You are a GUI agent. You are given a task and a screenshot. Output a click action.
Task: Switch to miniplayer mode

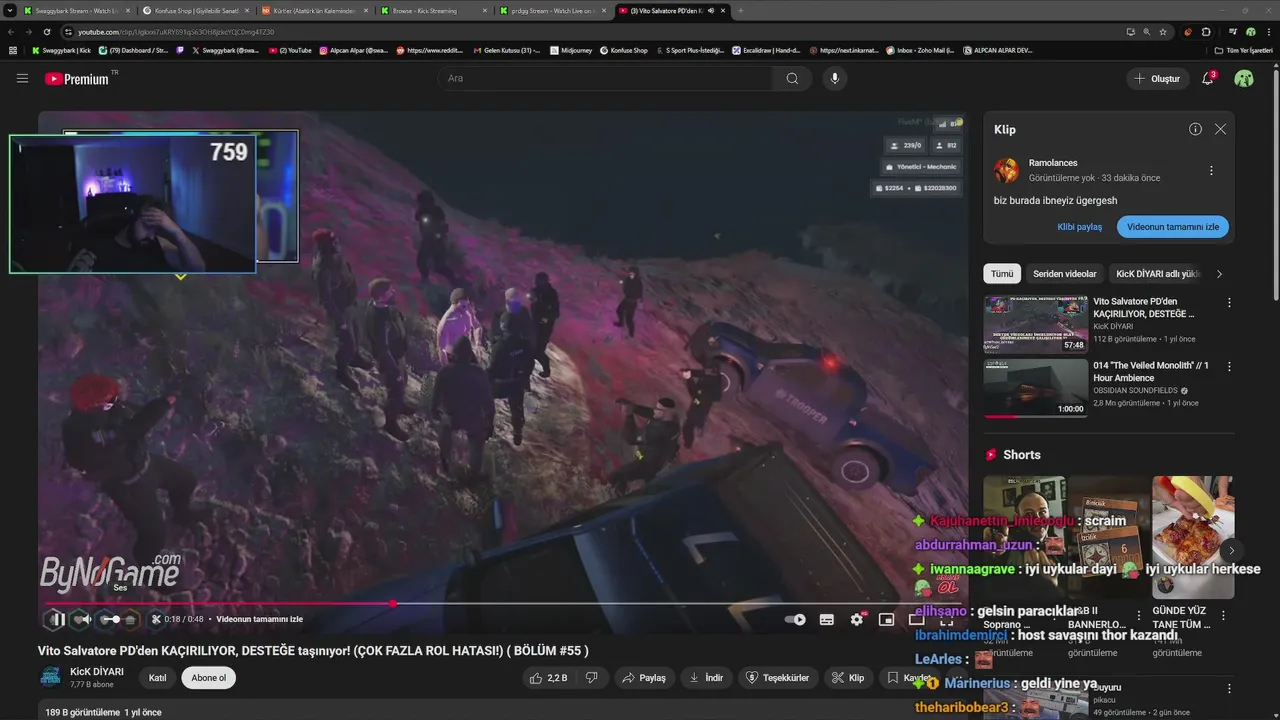coord(886,619)
